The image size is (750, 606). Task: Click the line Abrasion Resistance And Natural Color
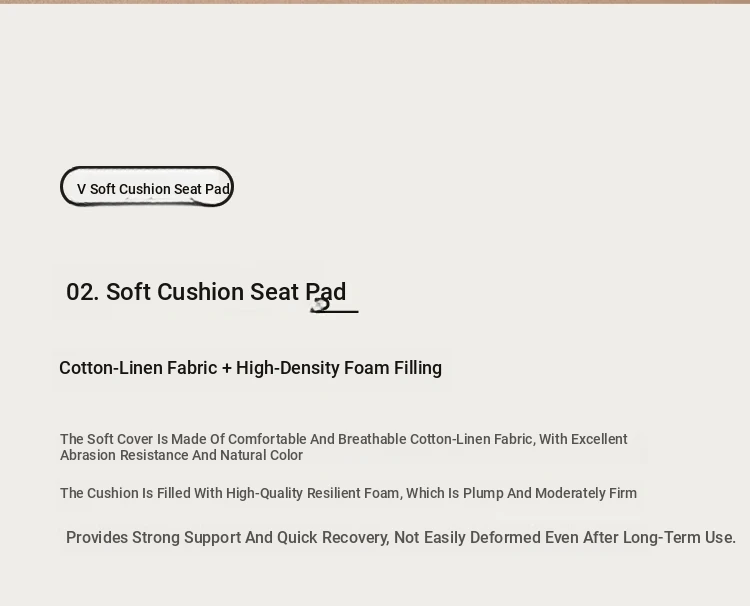click(181, 455)
